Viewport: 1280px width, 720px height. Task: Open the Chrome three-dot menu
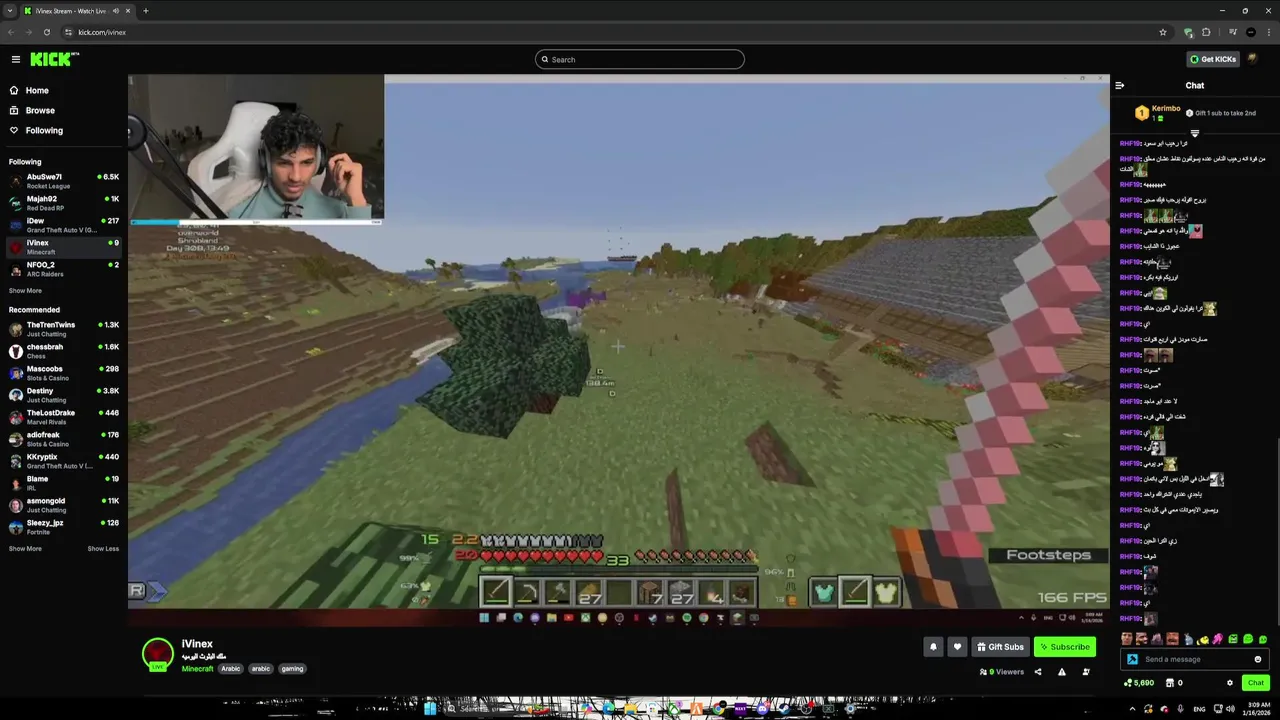click(x=1269, y=32)
